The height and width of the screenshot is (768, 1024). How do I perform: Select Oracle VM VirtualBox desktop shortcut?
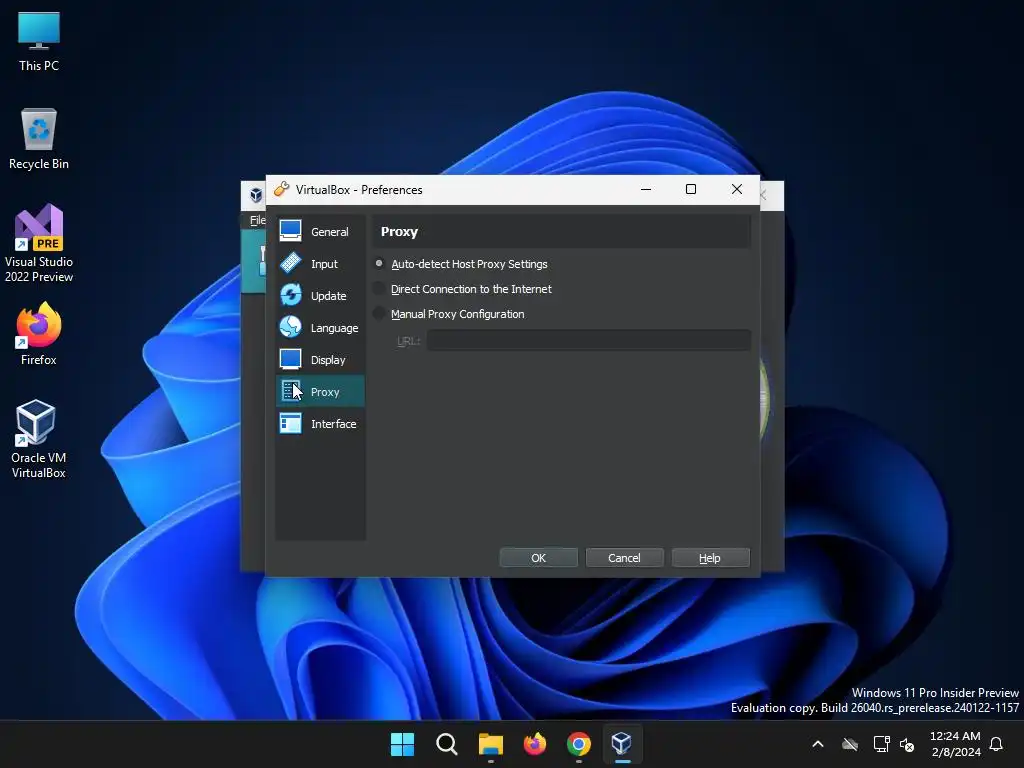[x=39, y=439]
